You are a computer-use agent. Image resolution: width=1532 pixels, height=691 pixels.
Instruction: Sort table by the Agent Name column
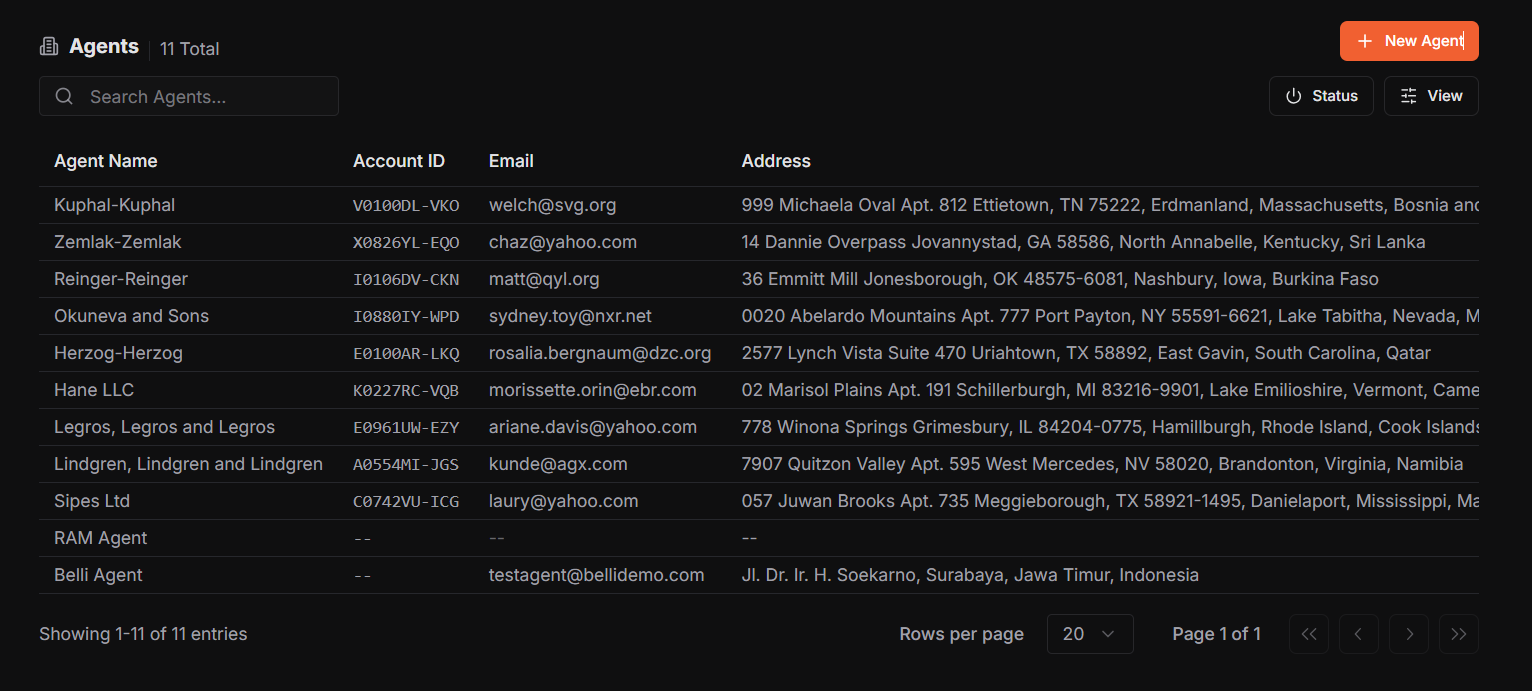pyautogui.click(x=106, y=160)
